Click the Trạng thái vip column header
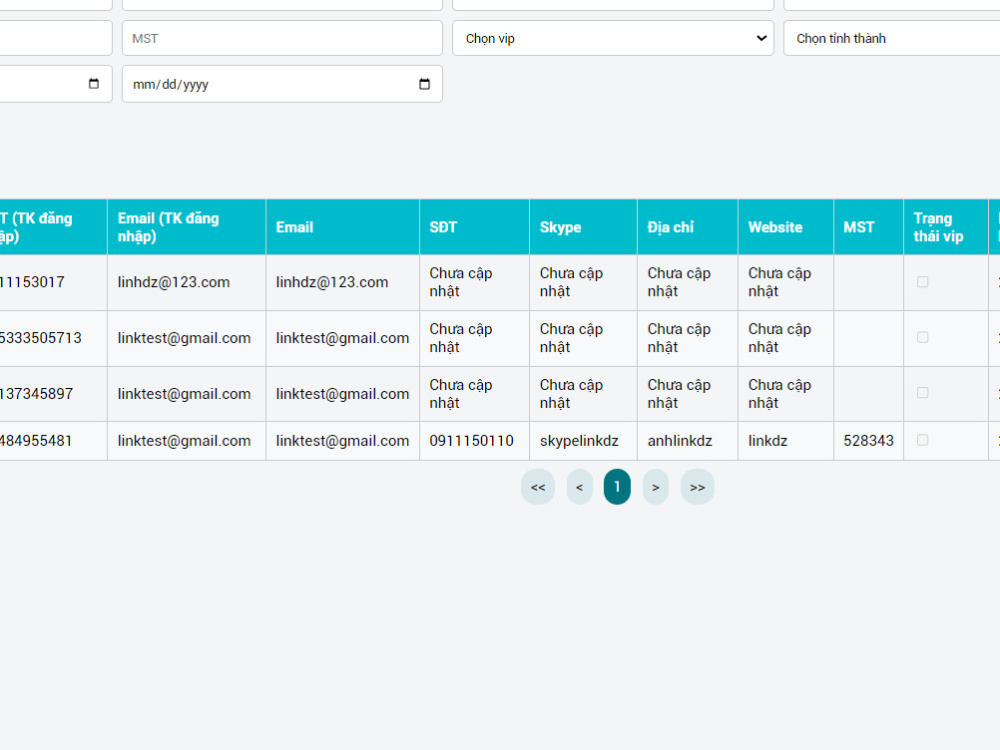The height and width of the screenshot is (750, 1000). (x=946, y=227)
